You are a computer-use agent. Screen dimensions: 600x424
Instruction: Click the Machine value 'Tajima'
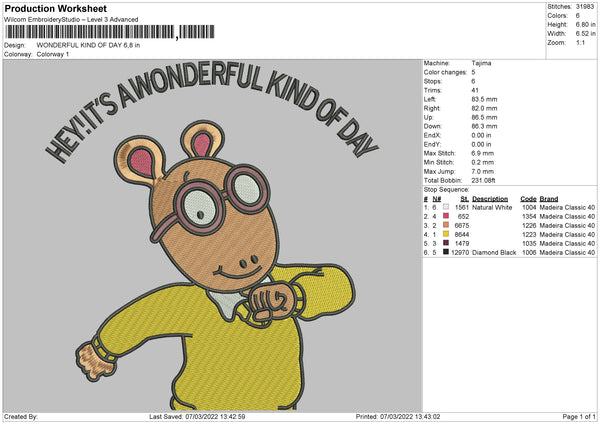coord(481,63)
